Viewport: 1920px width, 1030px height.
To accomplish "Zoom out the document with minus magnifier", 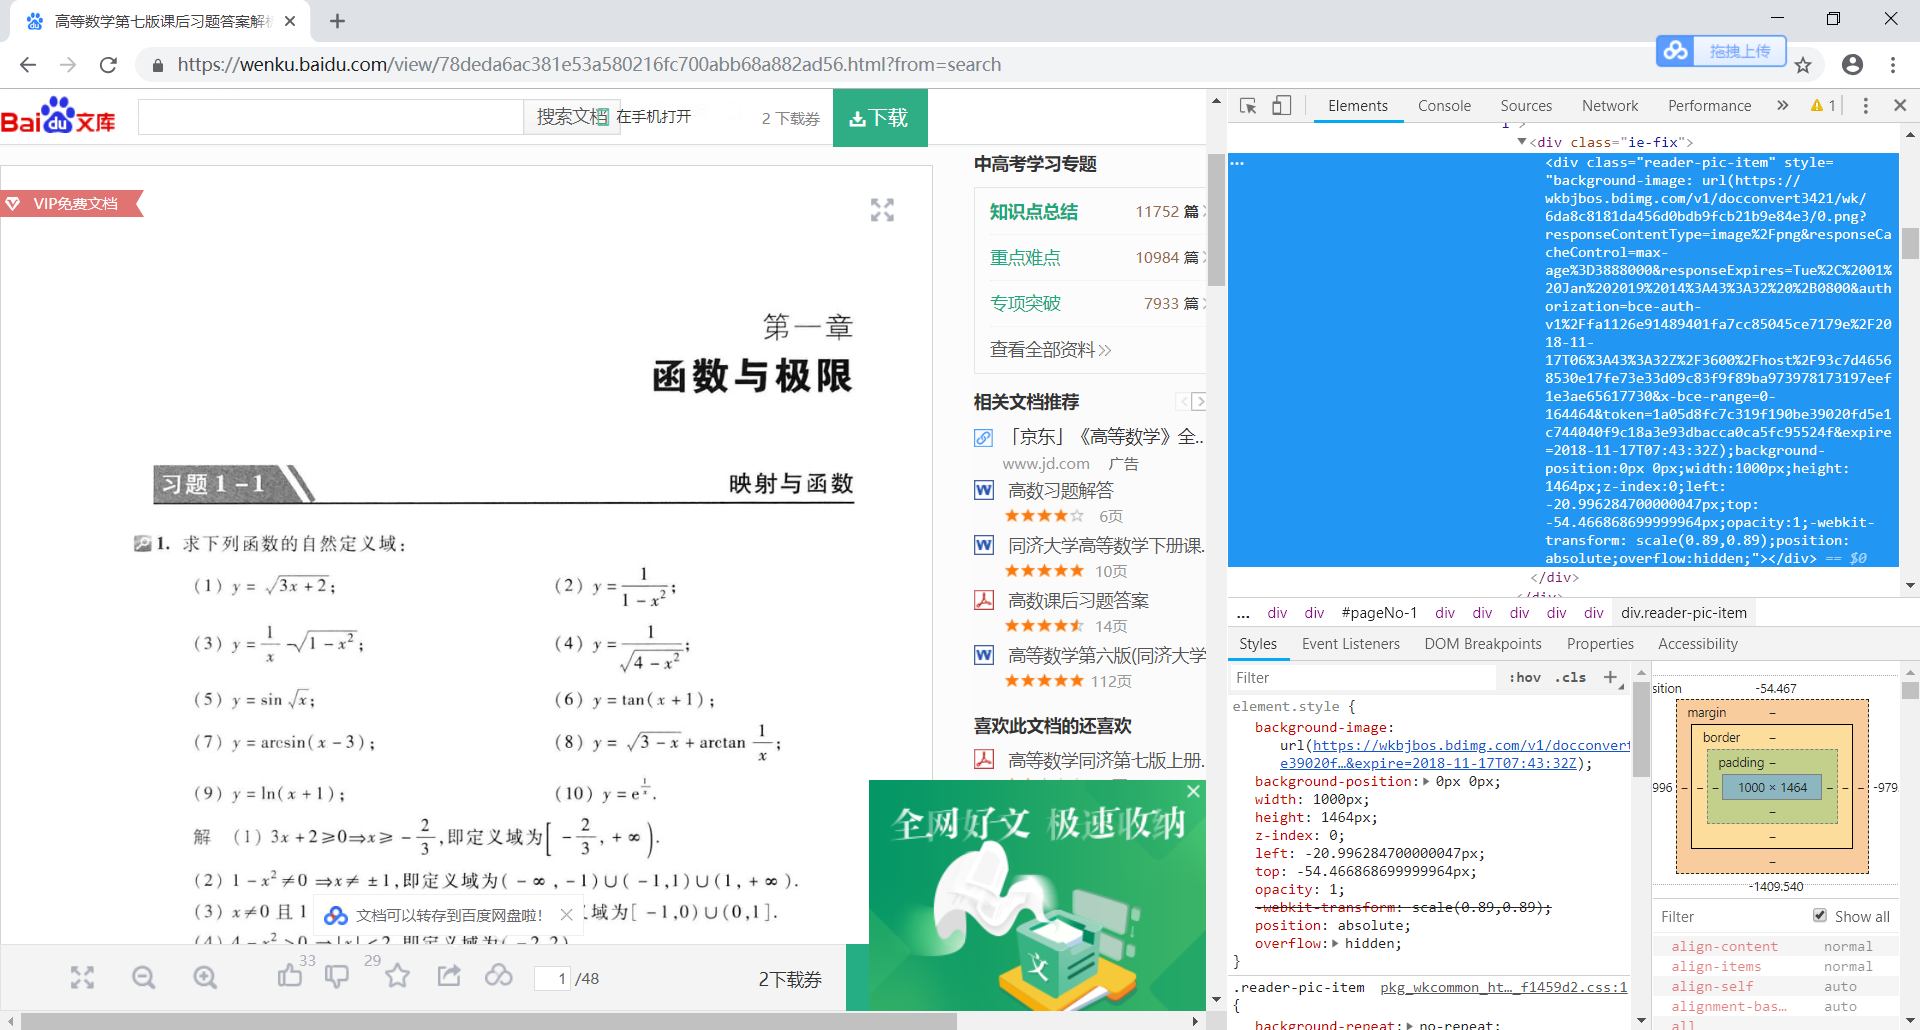I will [x=144, y=977].
